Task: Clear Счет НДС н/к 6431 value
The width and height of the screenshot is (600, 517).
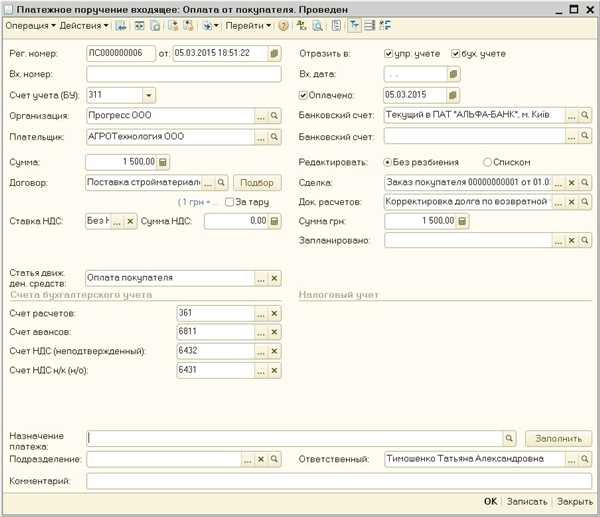Action: [274, 370]
